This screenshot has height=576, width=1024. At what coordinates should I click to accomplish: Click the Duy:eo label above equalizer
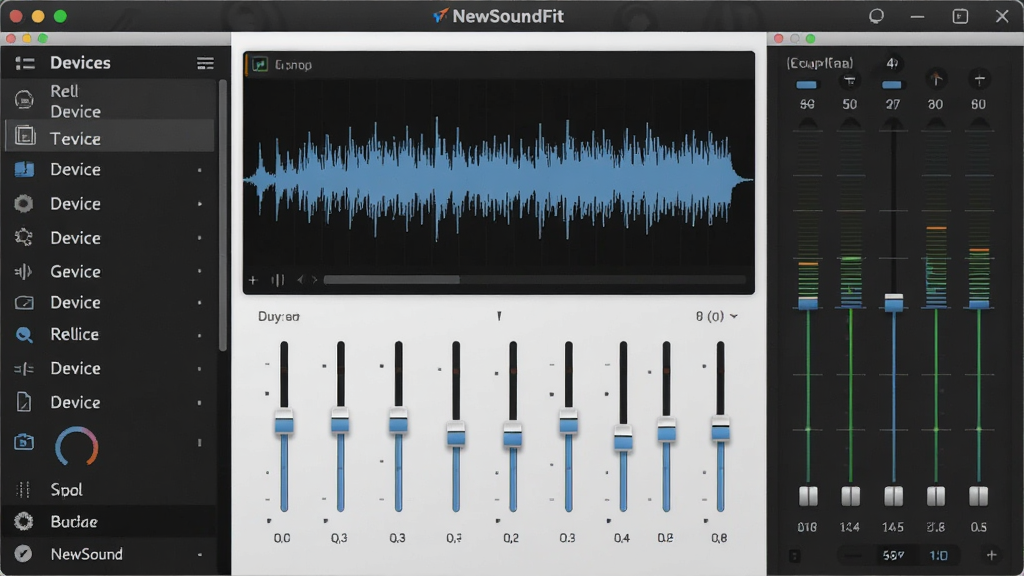(x=279, y=317)
